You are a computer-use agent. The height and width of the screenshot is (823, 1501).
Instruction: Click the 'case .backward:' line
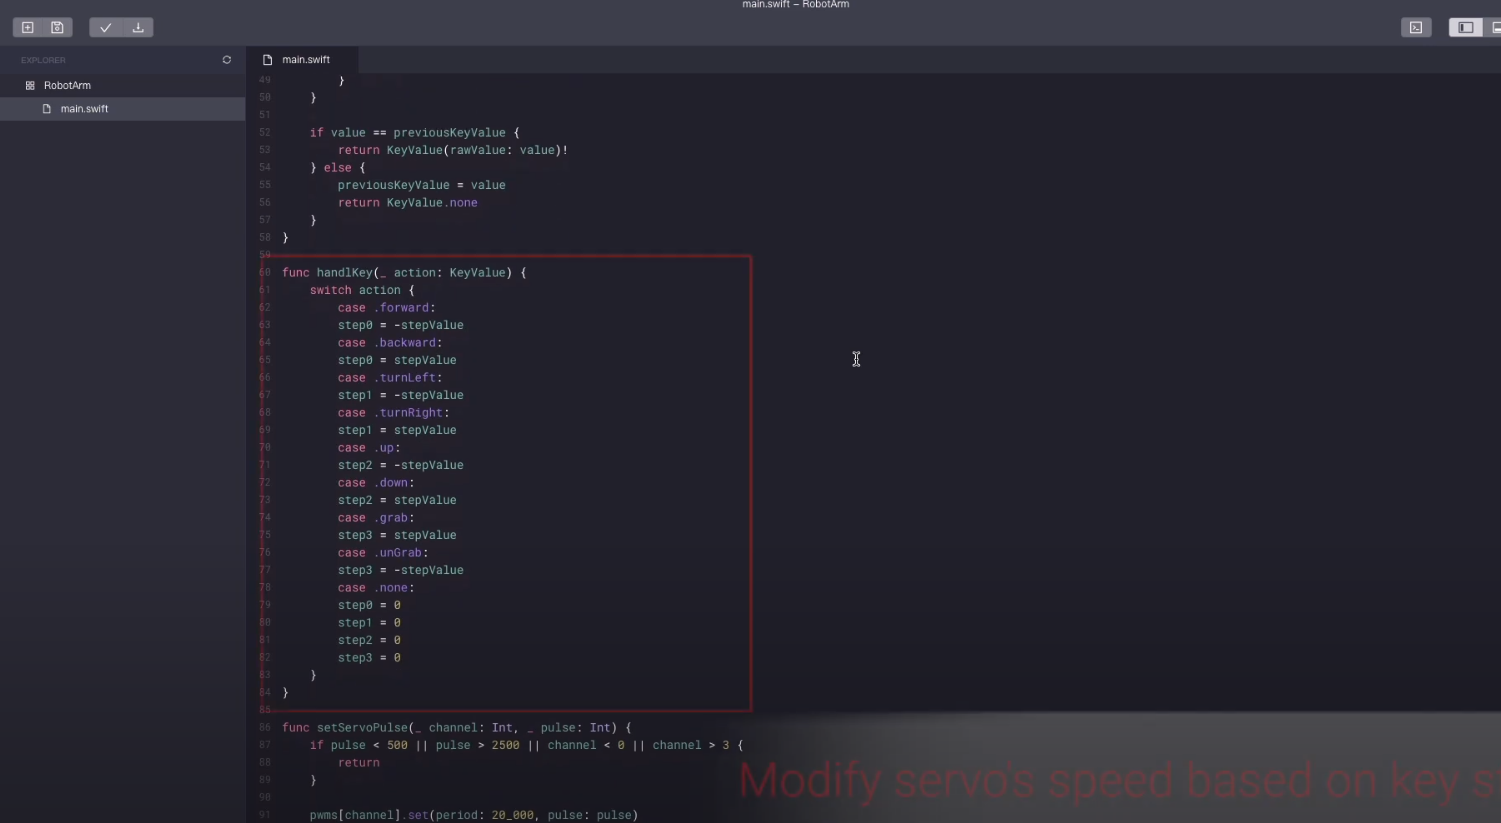pyautogui.click(x=390, y=343)
